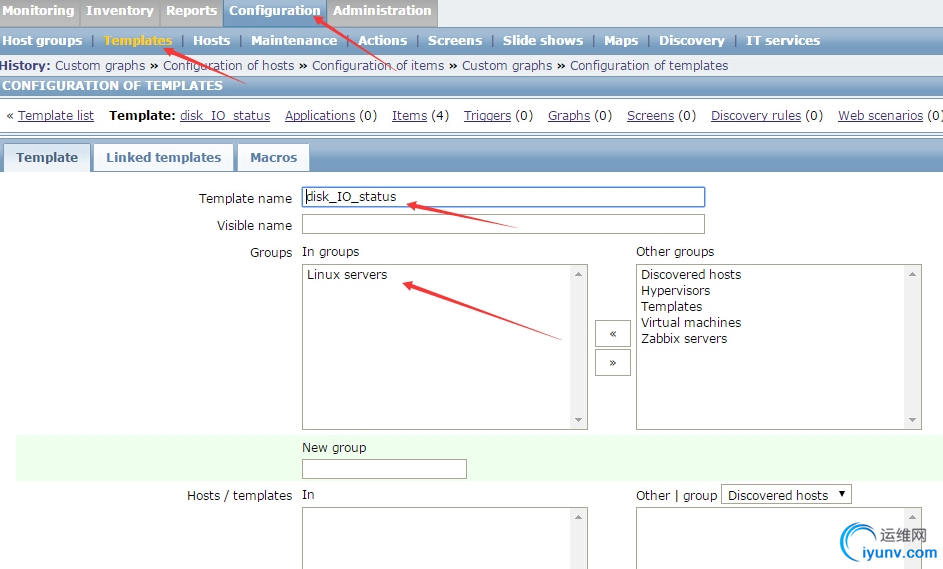Focus the Visible name field
This screenshot has height=569, width=943.
pyautogui.click(x=503, y=224)
